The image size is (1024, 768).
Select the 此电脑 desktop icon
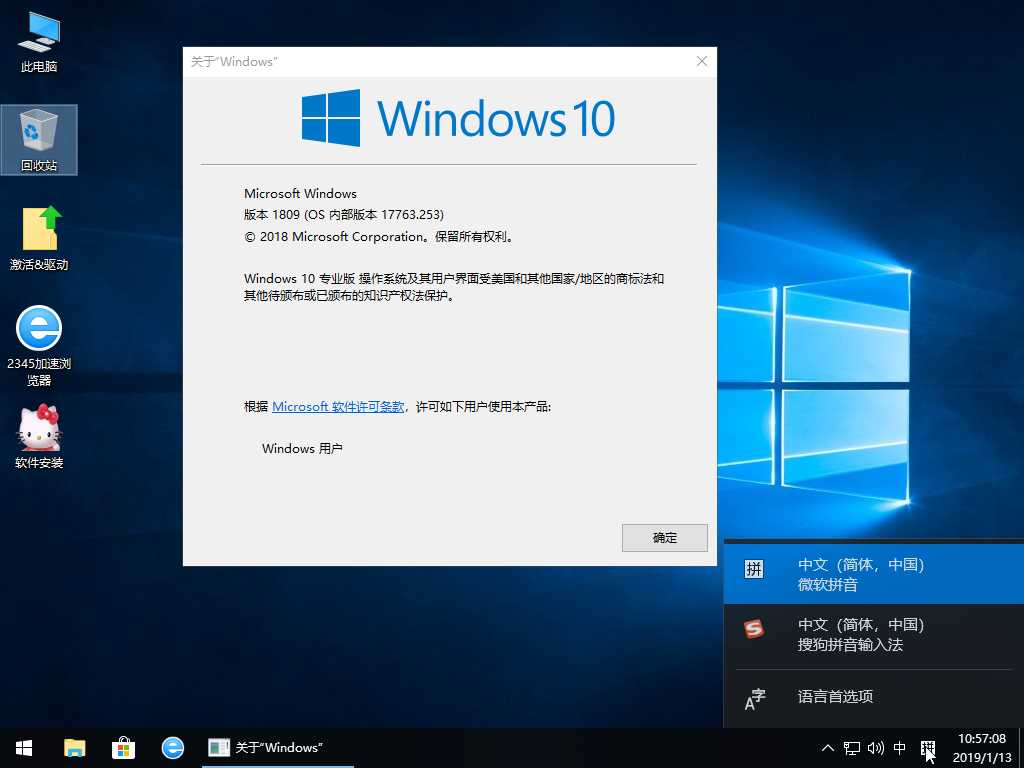click(x=39, y=42)
